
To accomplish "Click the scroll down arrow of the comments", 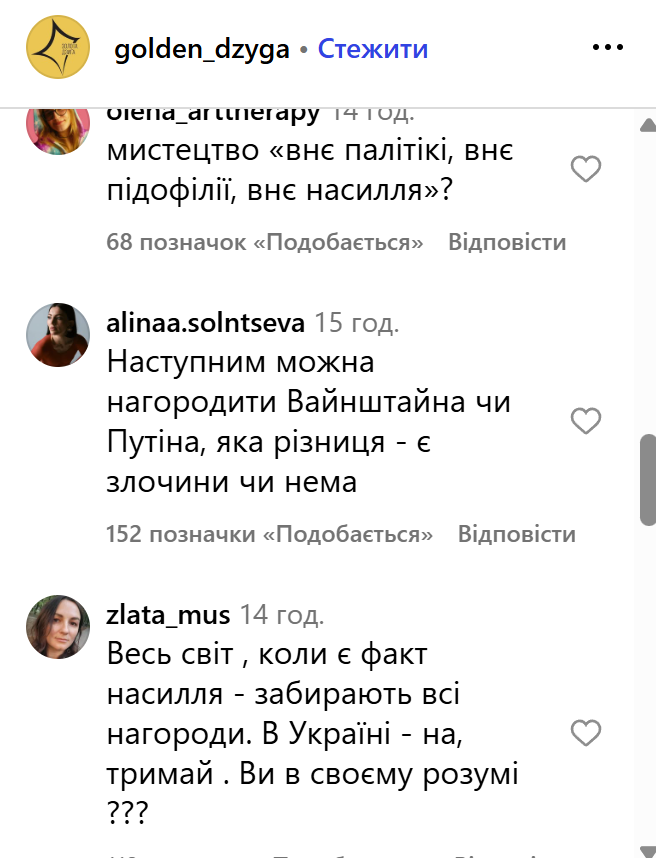I will 648,851.
